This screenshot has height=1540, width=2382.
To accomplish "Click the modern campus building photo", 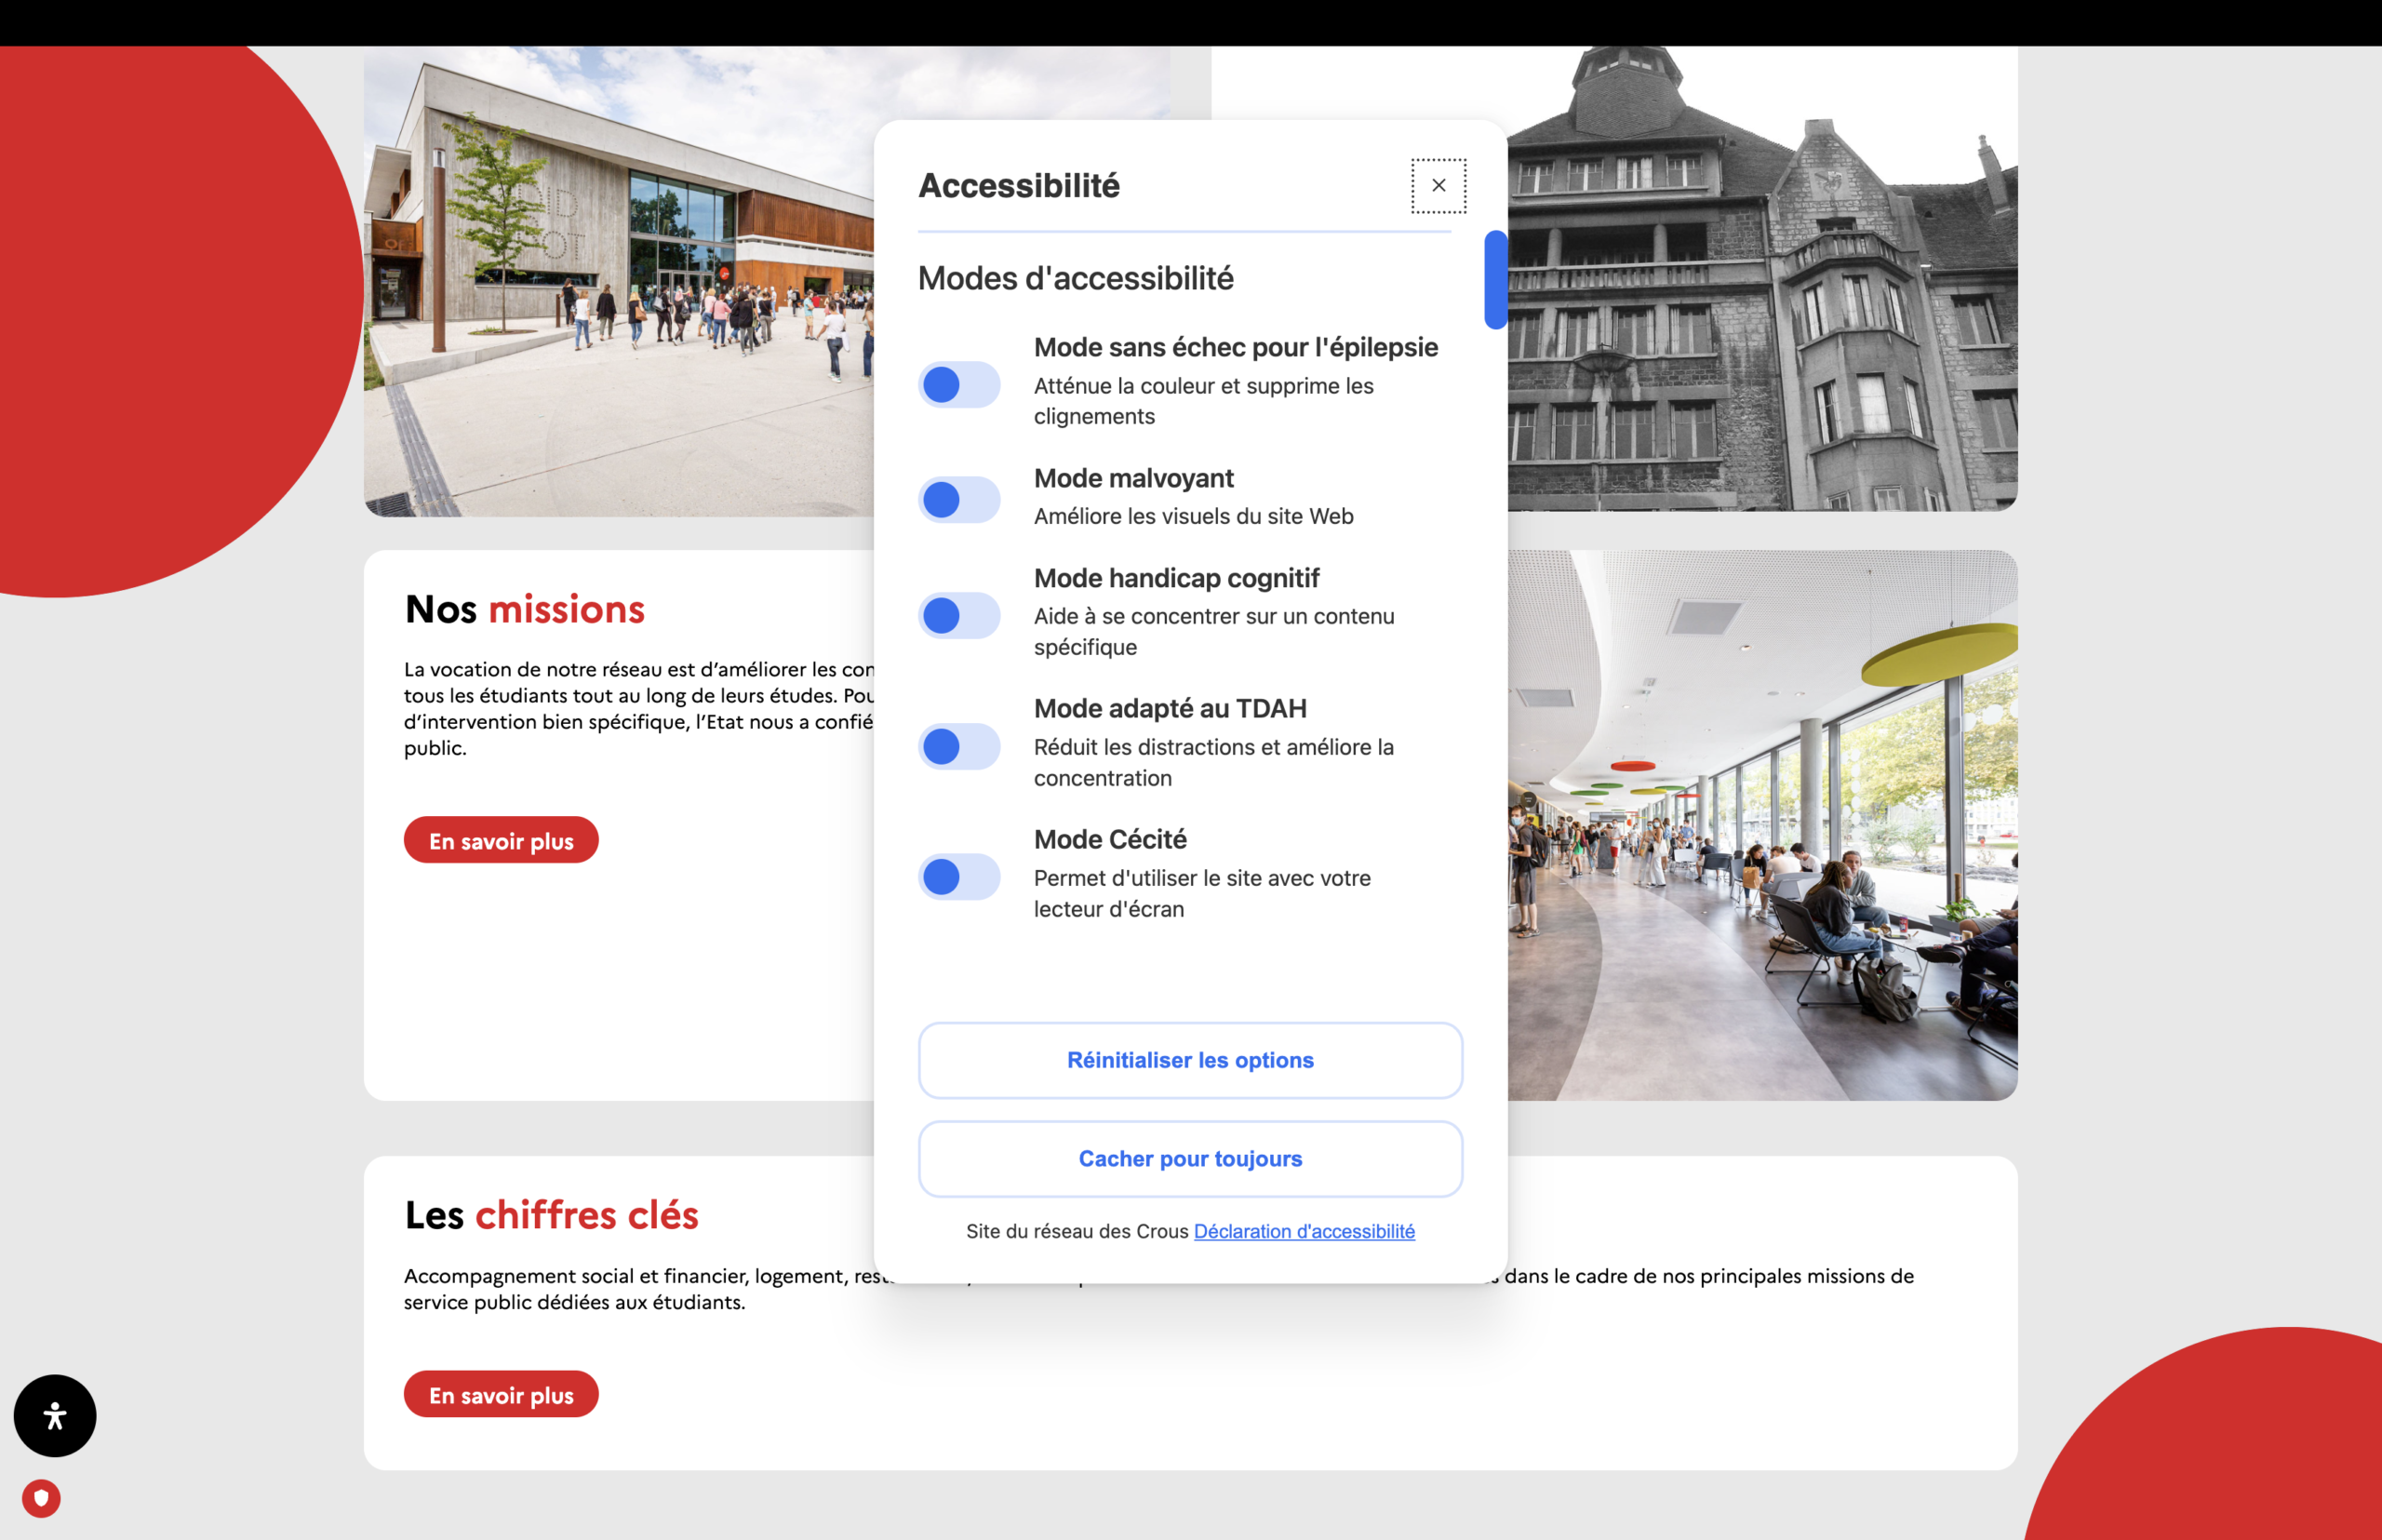I will [x=619, y=281].
